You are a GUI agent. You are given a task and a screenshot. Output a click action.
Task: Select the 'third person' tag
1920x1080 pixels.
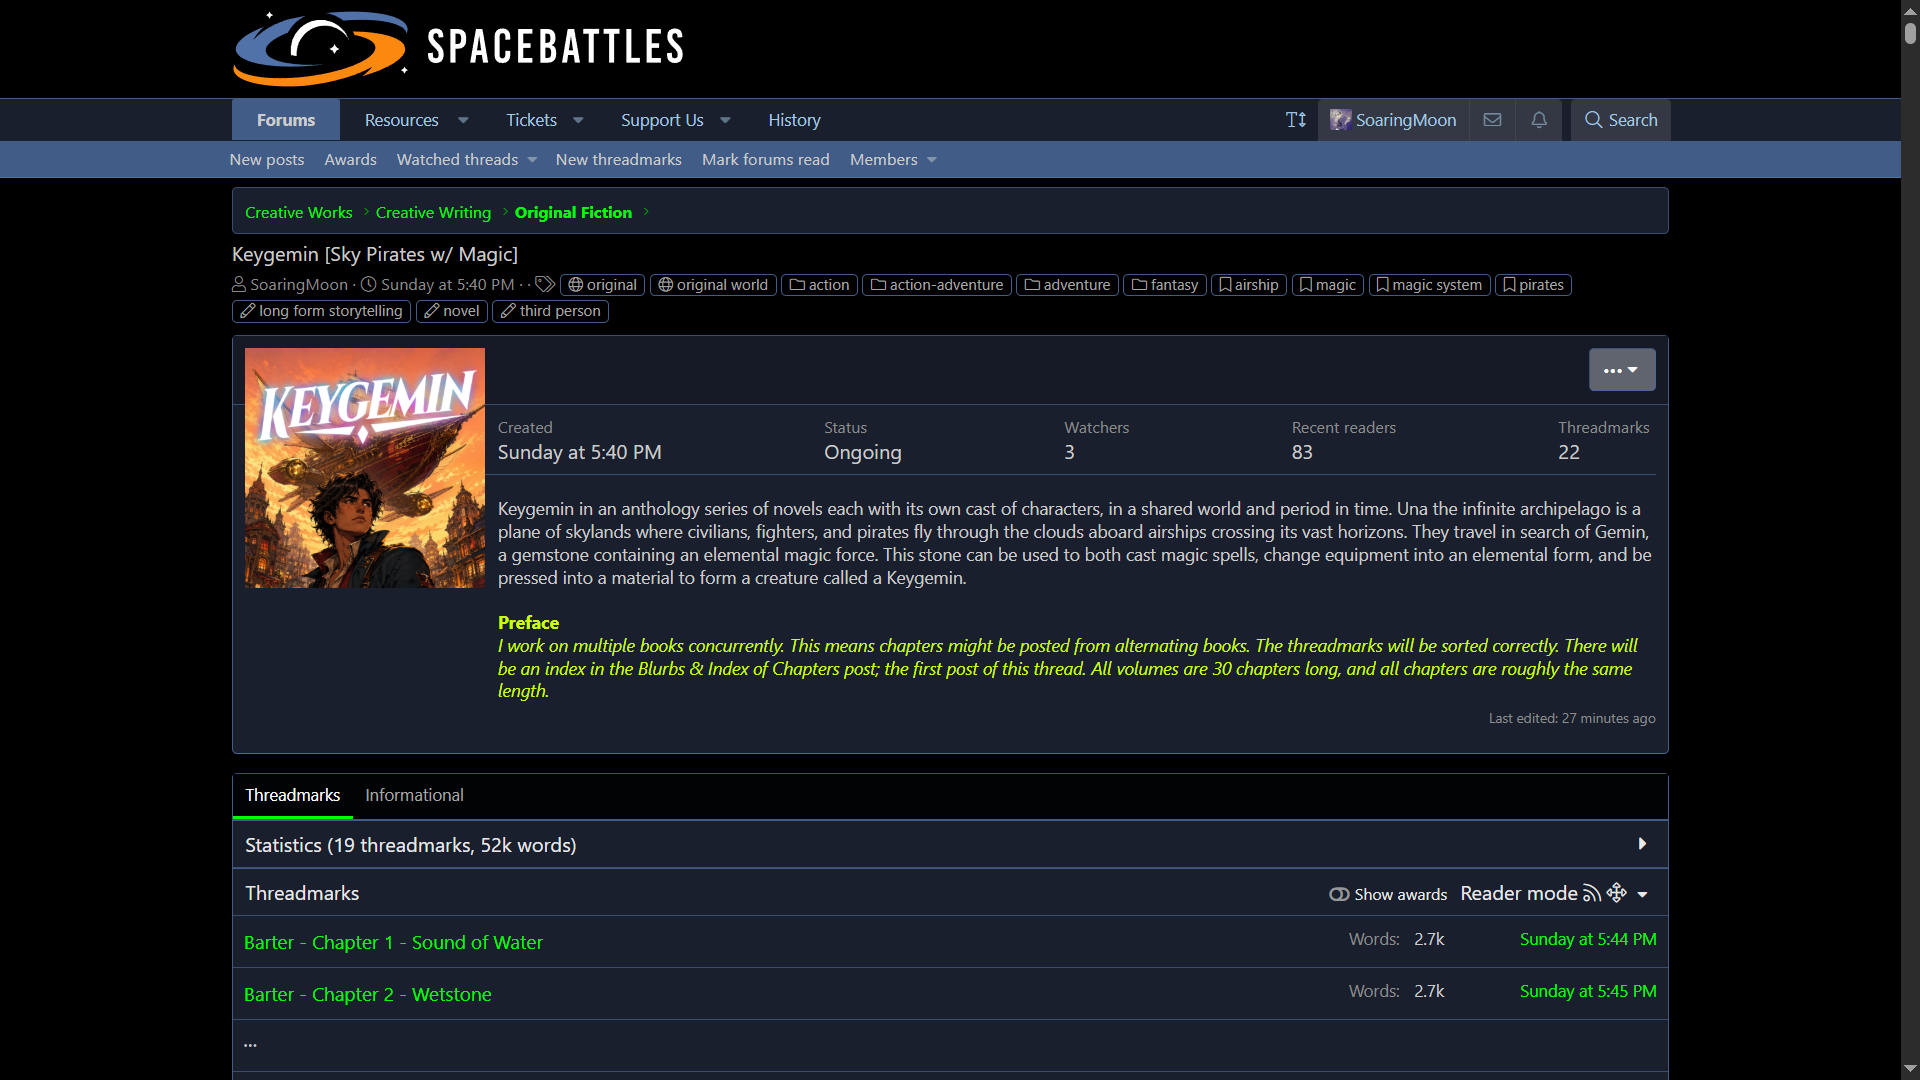click(550, 311)
